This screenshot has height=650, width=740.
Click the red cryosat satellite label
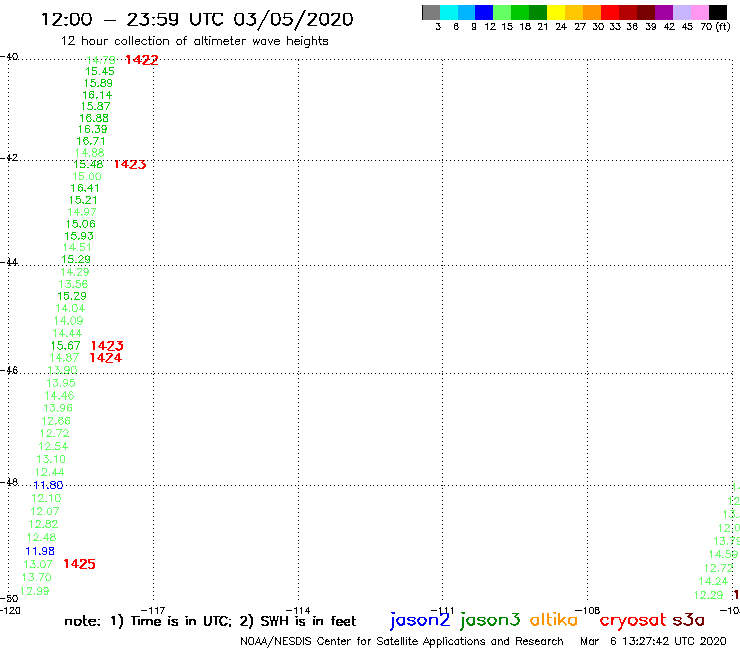[632, 620]
